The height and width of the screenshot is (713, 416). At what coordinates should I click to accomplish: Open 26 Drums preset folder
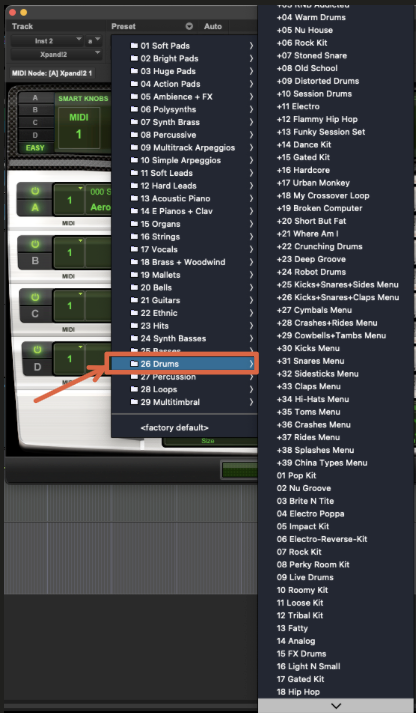pyautogui.click(x=185, y=364)
